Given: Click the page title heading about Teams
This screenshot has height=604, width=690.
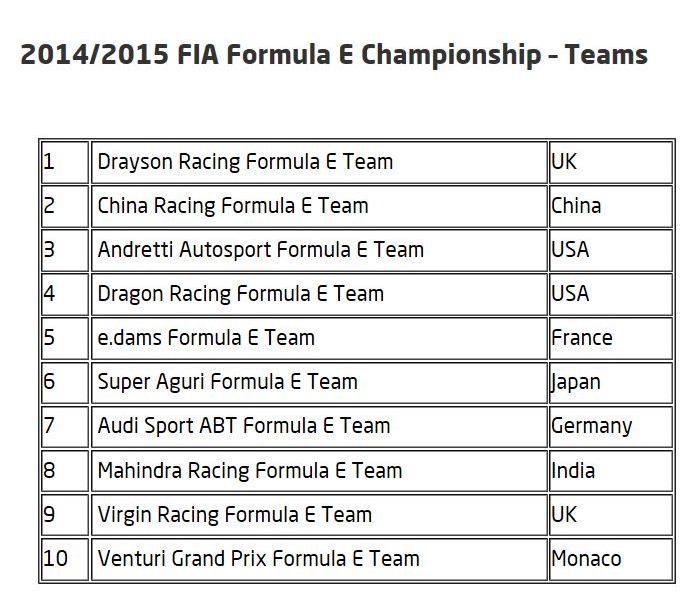Looking at the screenshot, I should click(334, 55).
